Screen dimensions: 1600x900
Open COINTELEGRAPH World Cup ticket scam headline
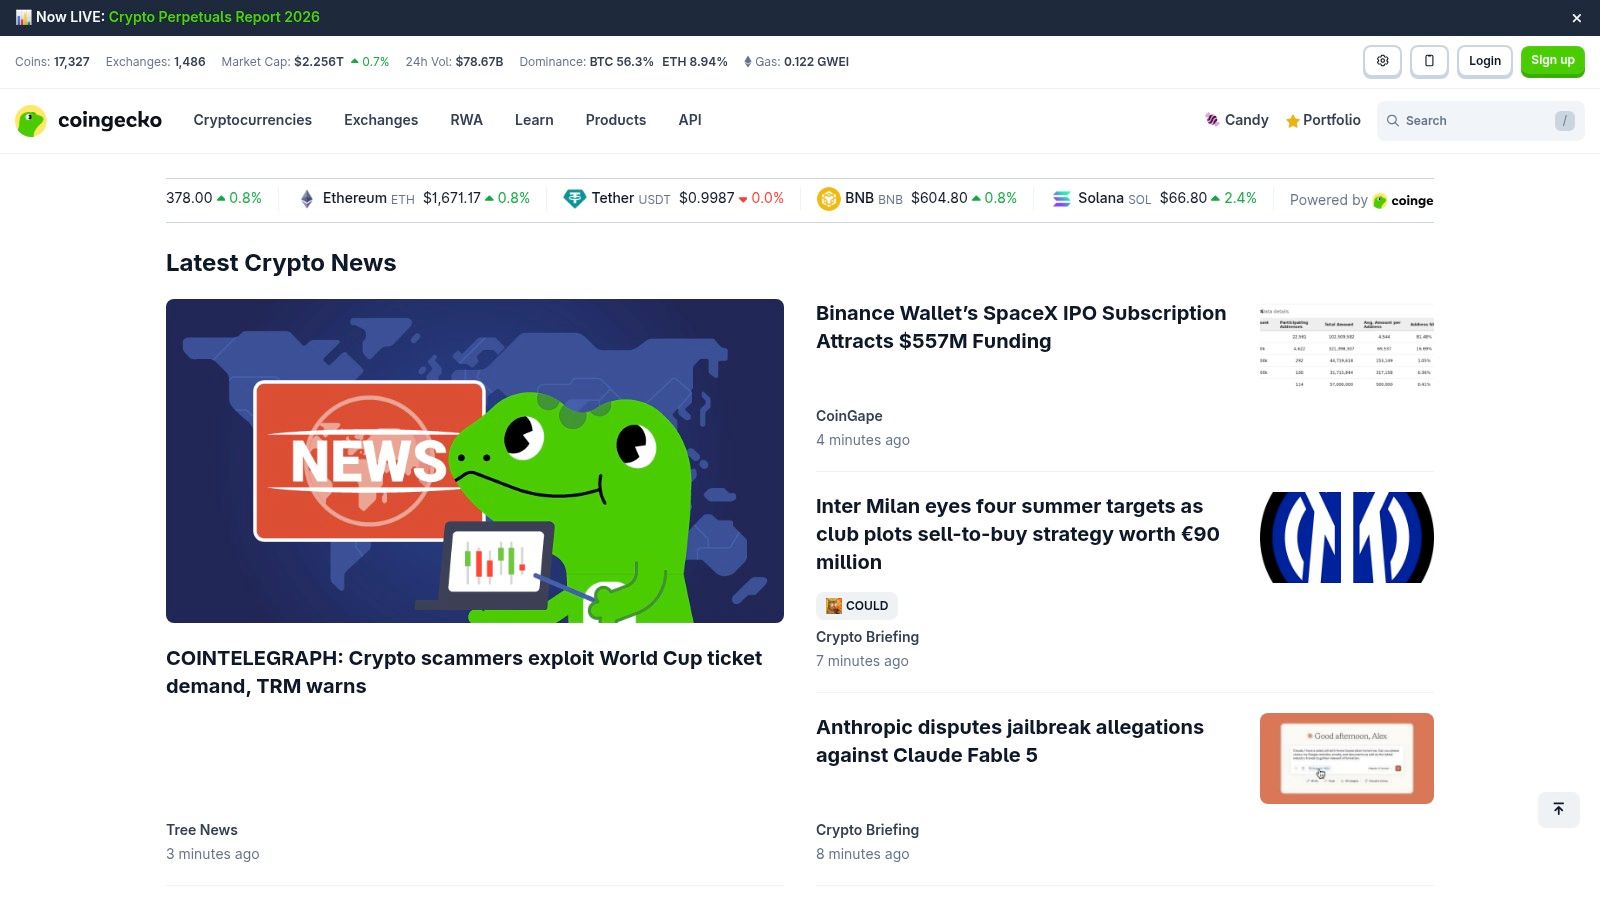tap(464, 672)
